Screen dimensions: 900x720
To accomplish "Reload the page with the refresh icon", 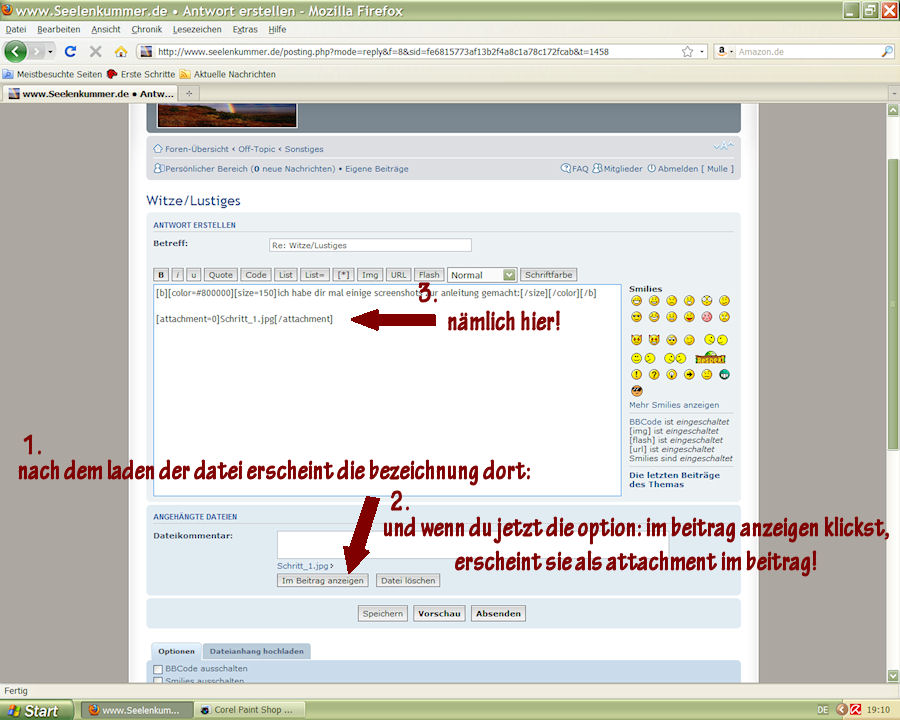I will (70, 51).
